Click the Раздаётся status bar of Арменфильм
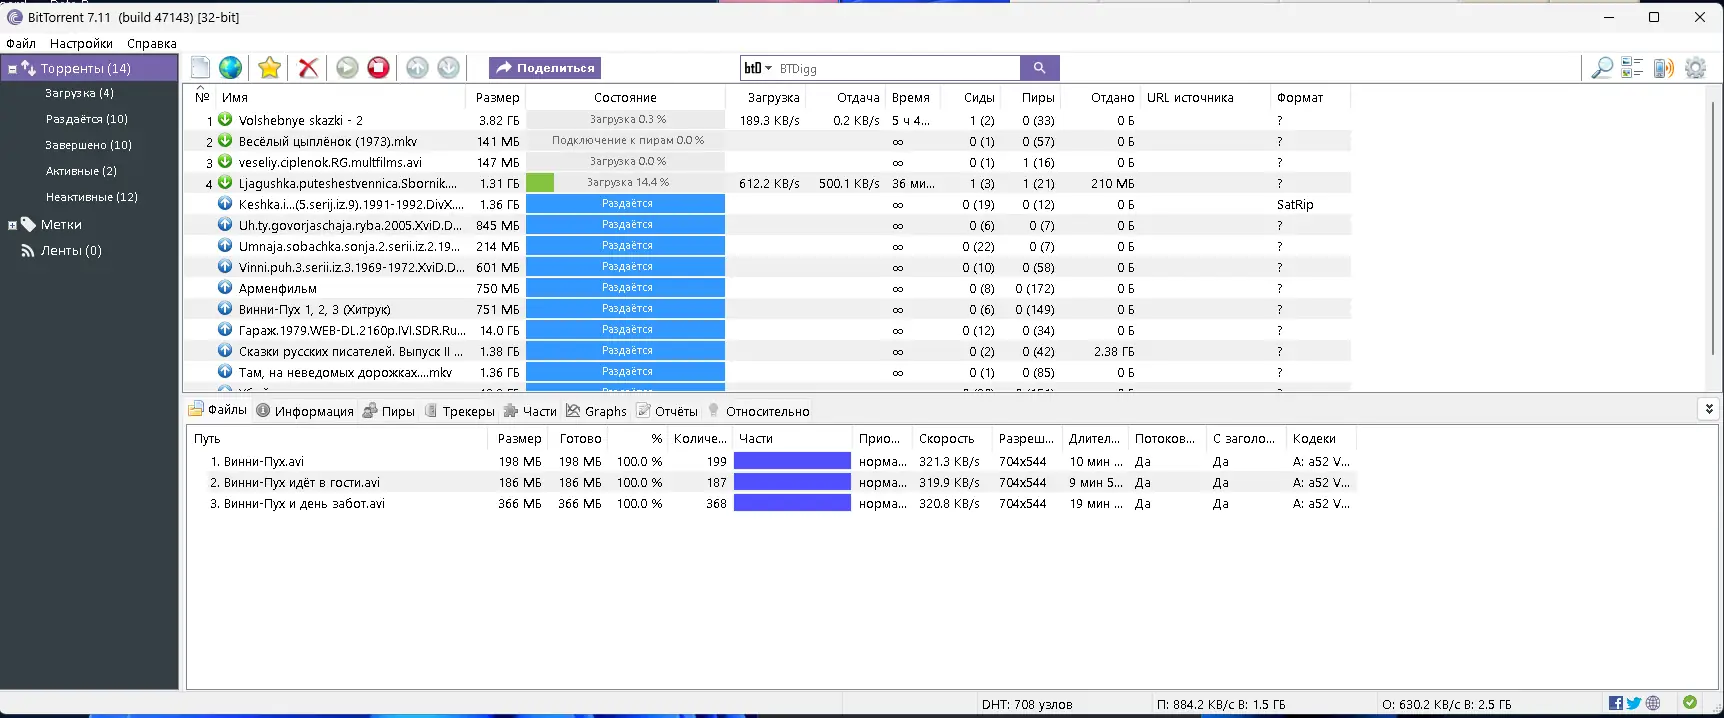This screenshot has height=718, width=1724. [625, 288]
